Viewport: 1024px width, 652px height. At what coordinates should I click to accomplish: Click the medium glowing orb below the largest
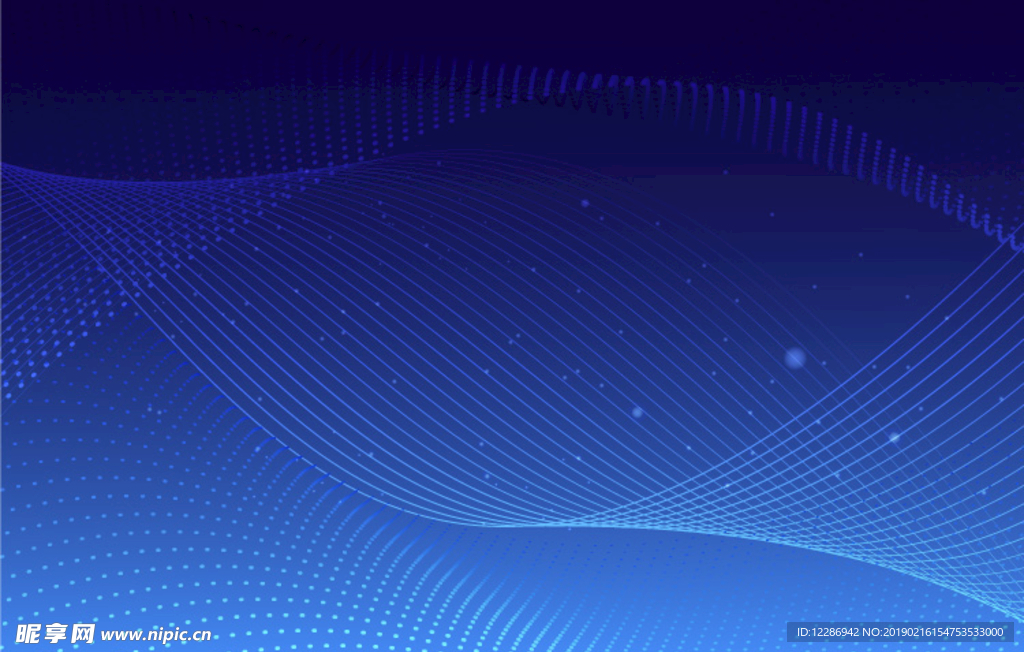point(637,411)
